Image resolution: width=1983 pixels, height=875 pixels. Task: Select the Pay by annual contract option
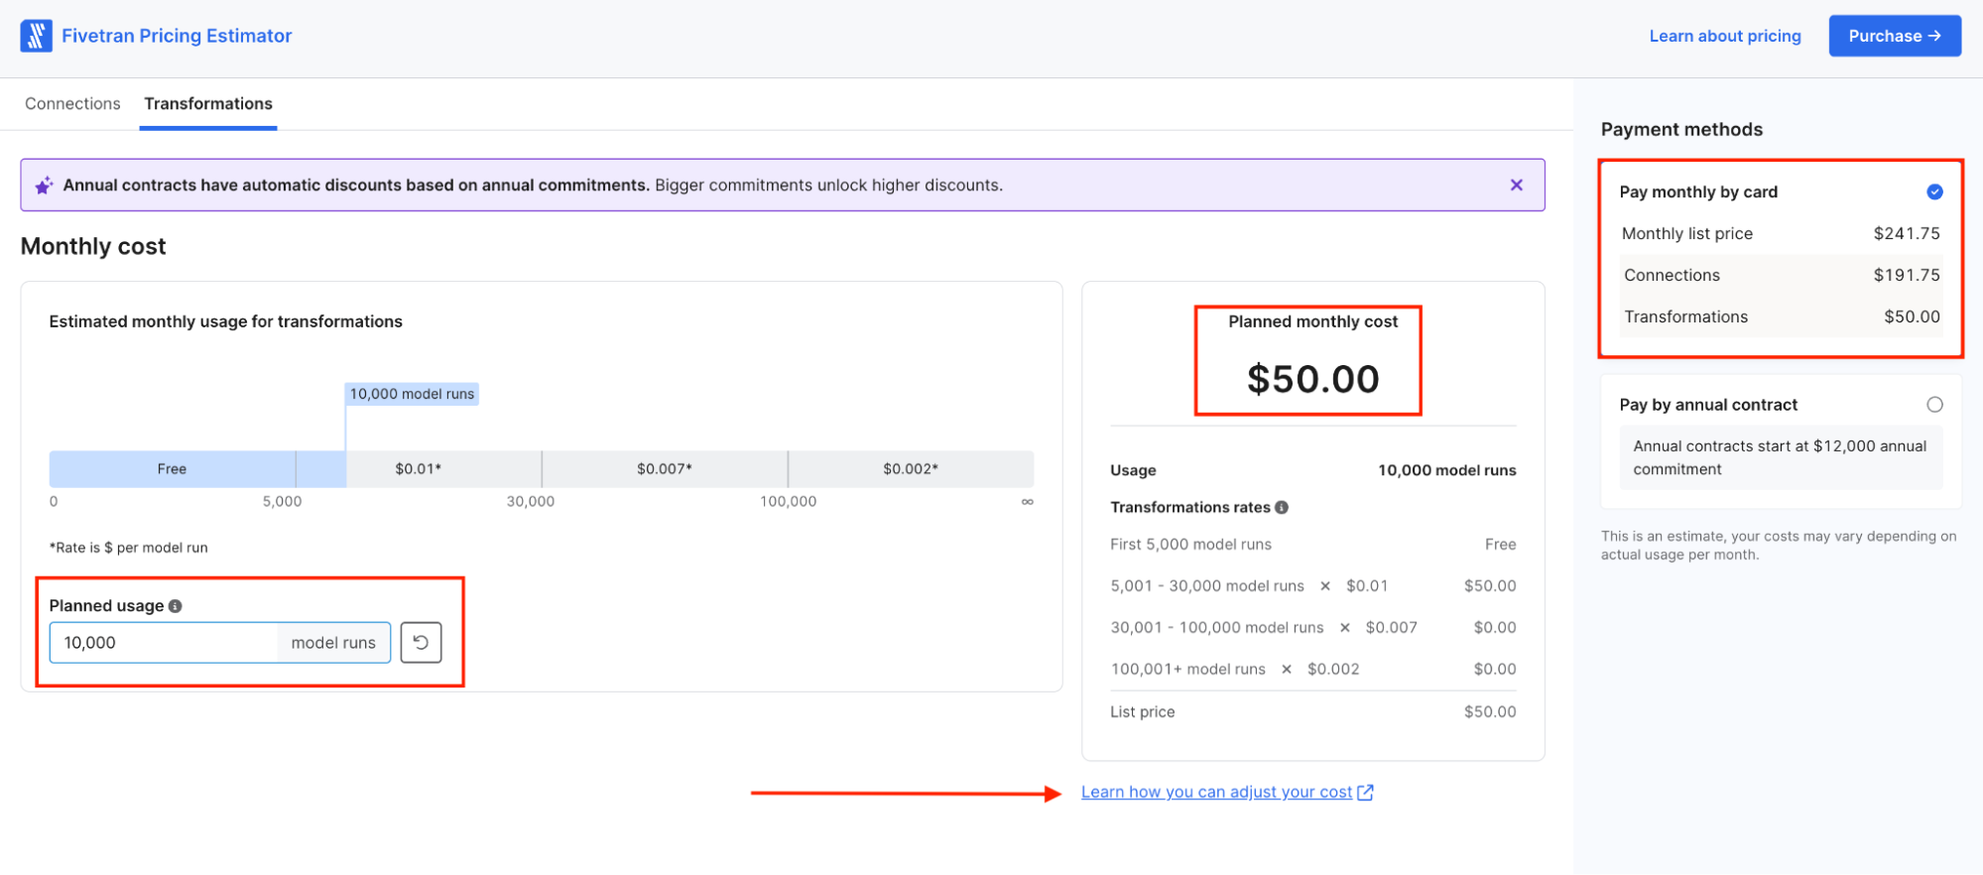pos(1935,405)
